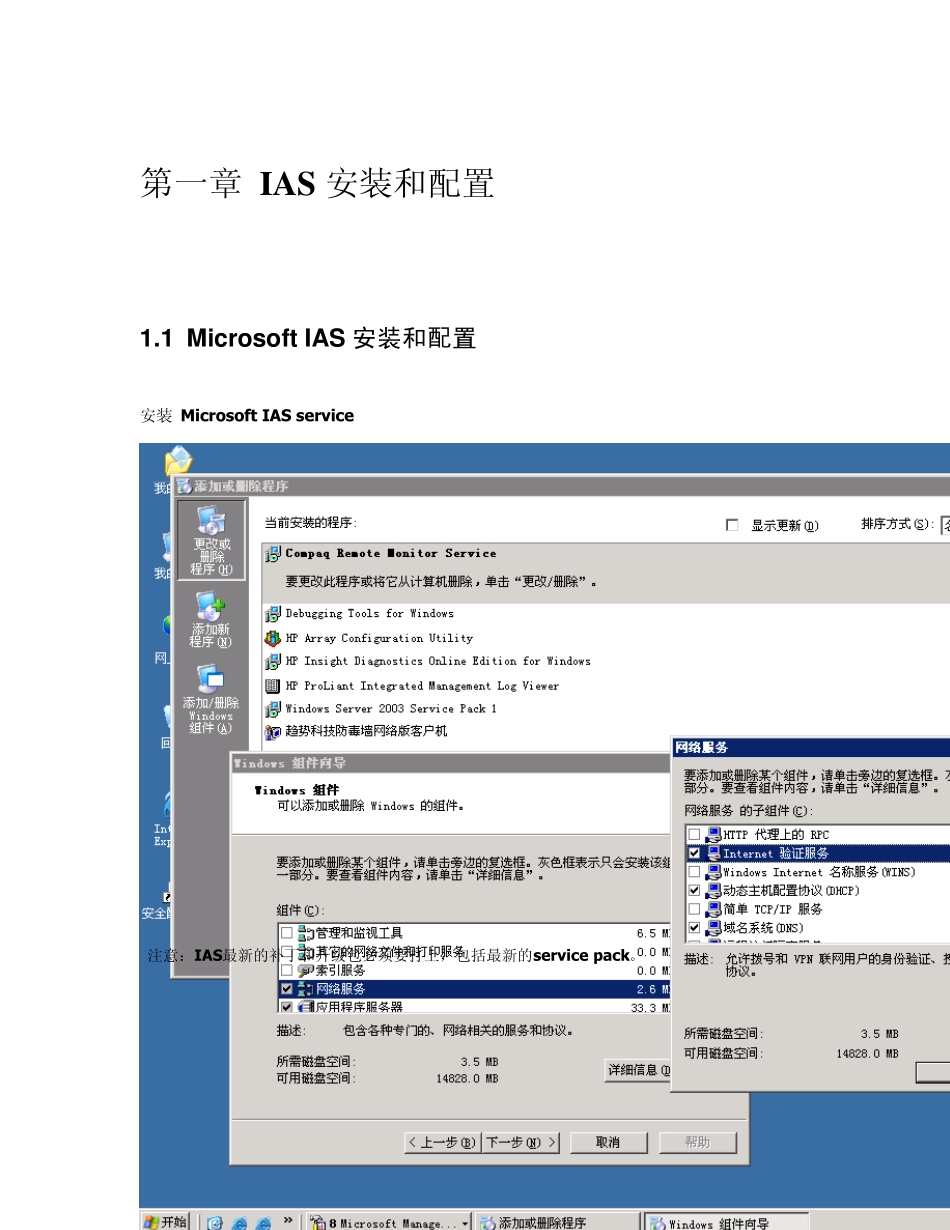
Task: Select the Compaq Remote Monitor Service entry text
Action: [x=391, y=553]
